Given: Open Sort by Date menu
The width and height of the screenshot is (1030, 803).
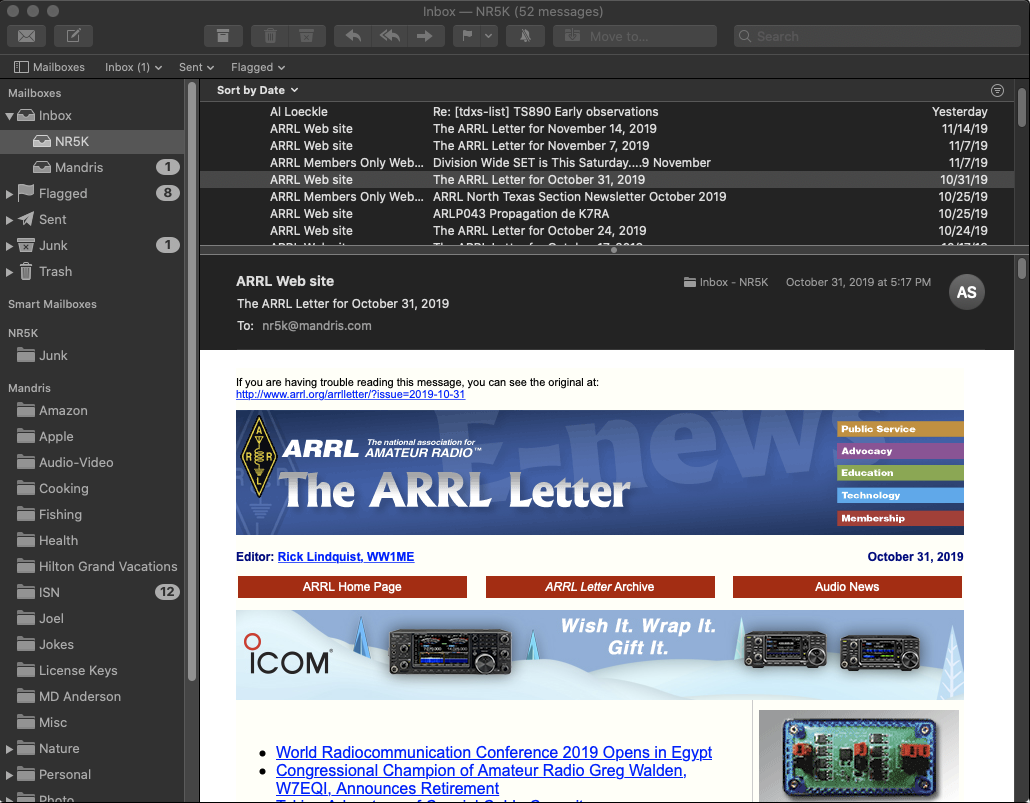Looking at the screenshot, I should [x=258, y=90].
